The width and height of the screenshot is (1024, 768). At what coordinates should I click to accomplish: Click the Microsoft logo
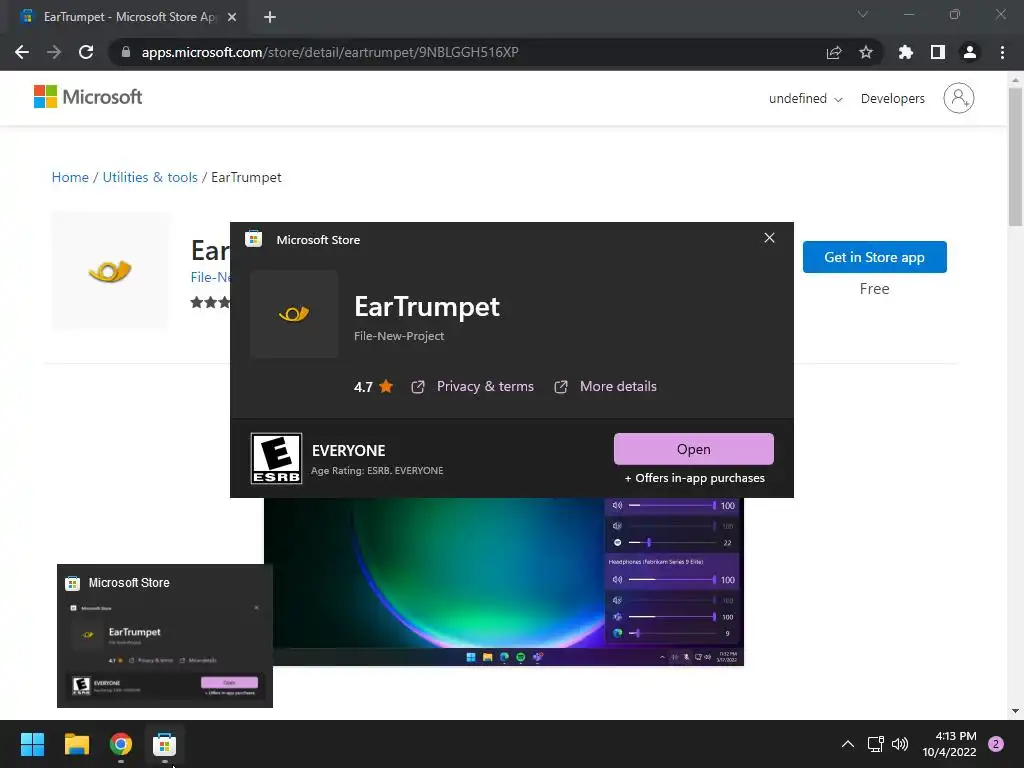point(88,97)
